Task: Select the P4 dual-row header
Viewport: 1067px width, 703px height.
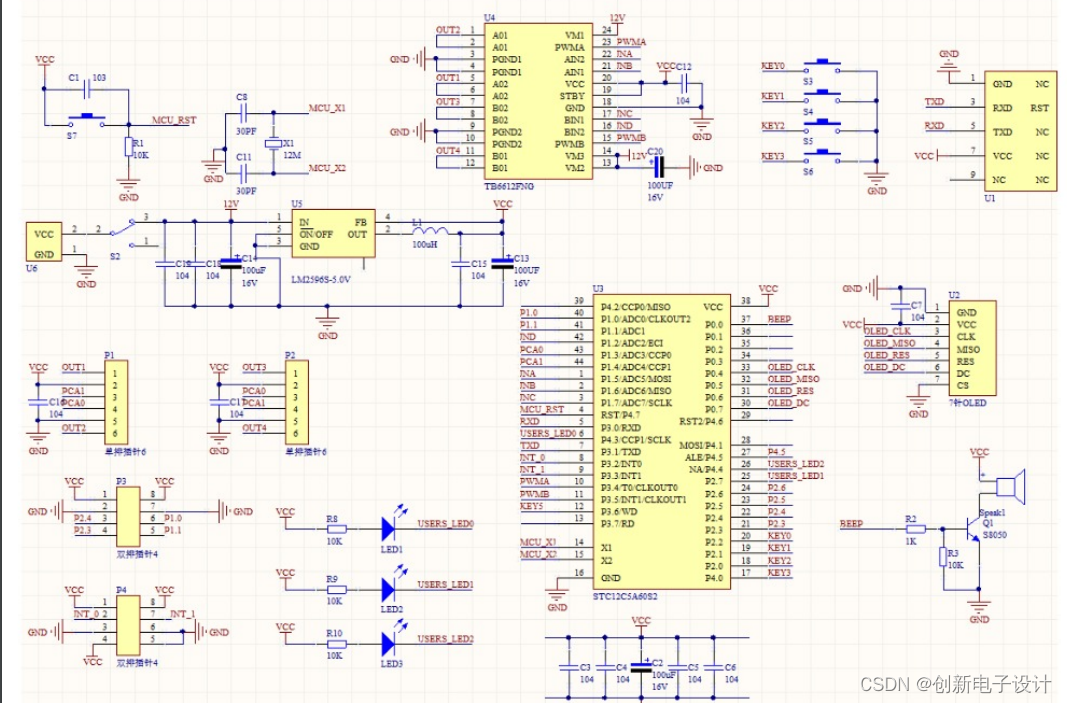Action: pos(129,625)
